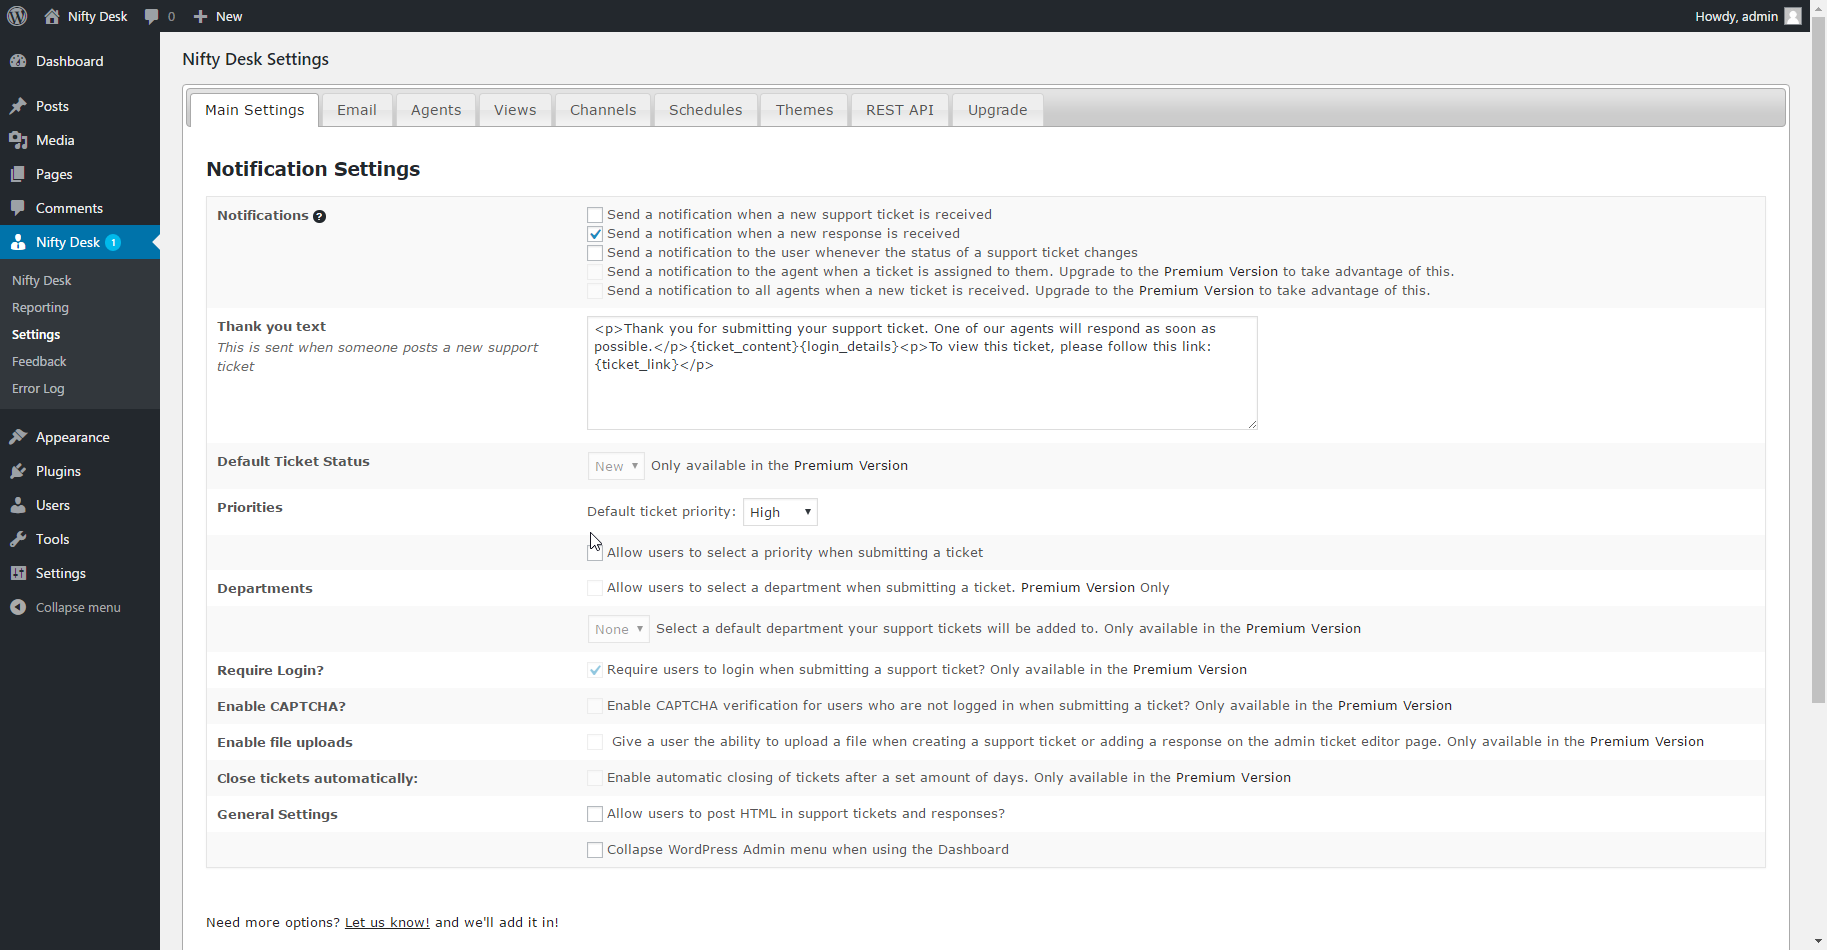Toggle automatic closing of tickets checkbox
This screenshot has width=1827, height=950.
point(595,778)
